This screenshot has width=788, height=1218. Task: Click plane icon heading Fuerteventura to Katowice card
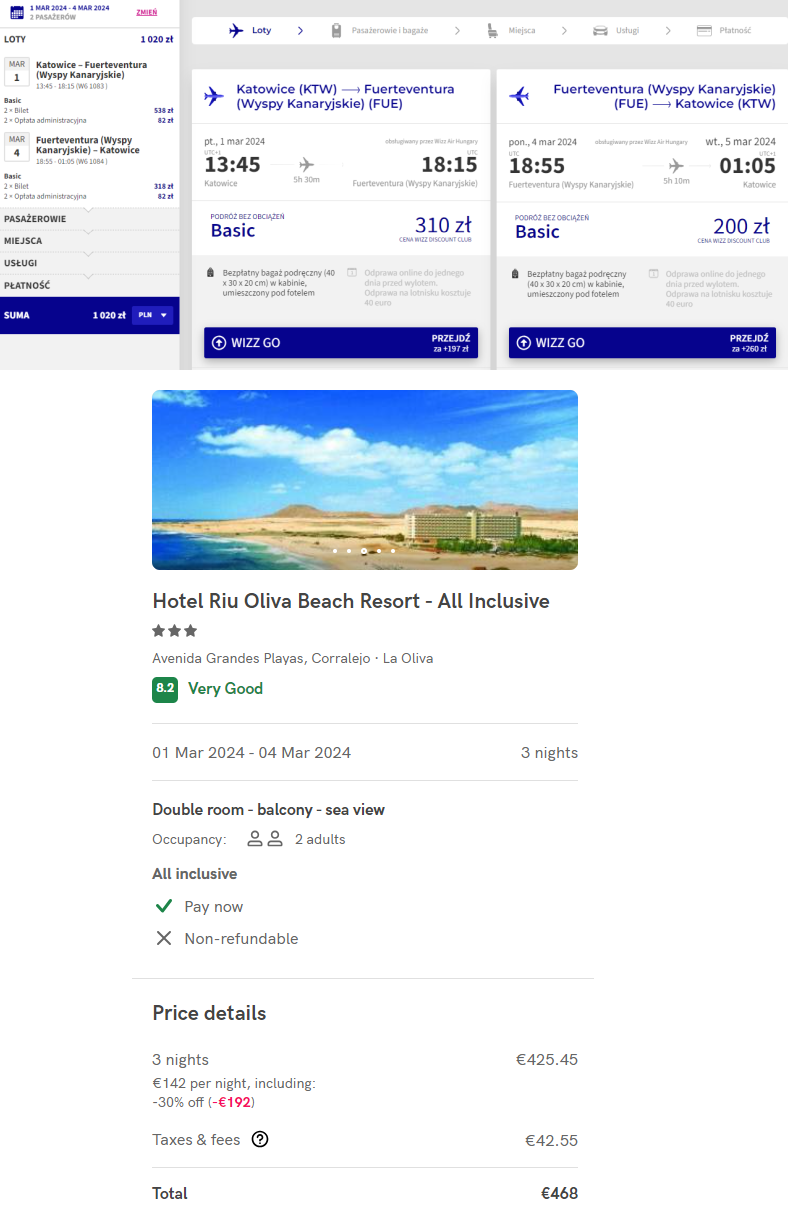(x=519, y=96)
